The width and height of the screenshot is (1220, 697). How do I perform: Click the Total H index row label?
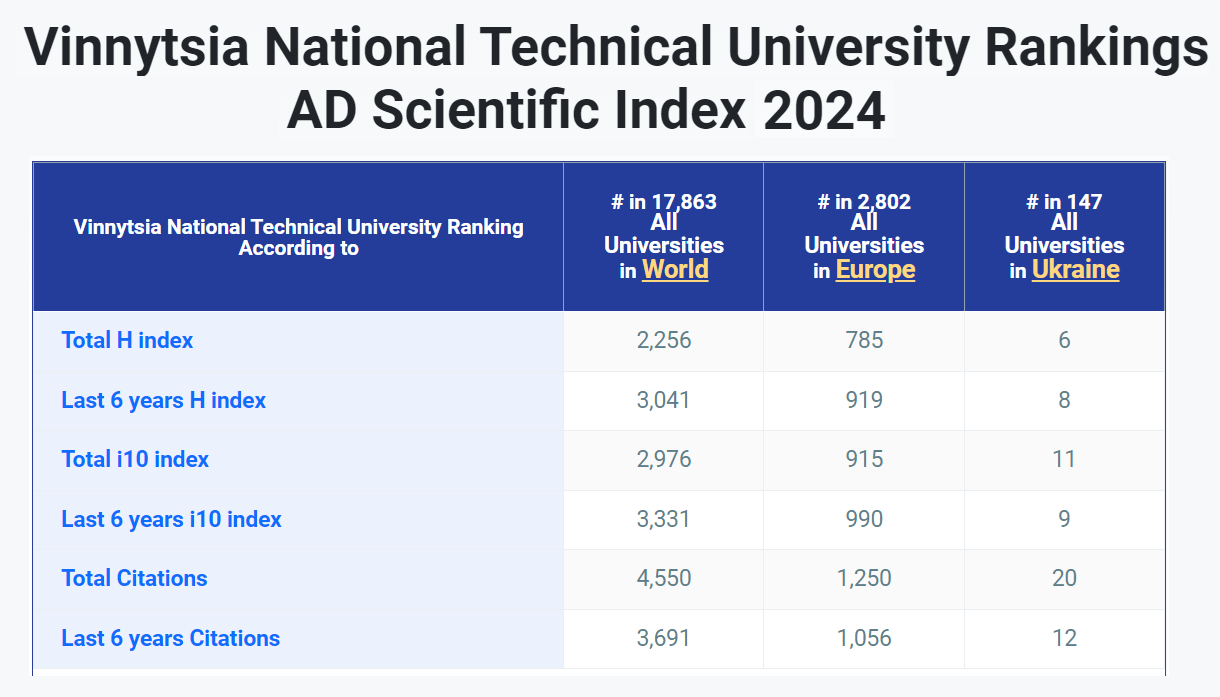(x=127, y=340)
